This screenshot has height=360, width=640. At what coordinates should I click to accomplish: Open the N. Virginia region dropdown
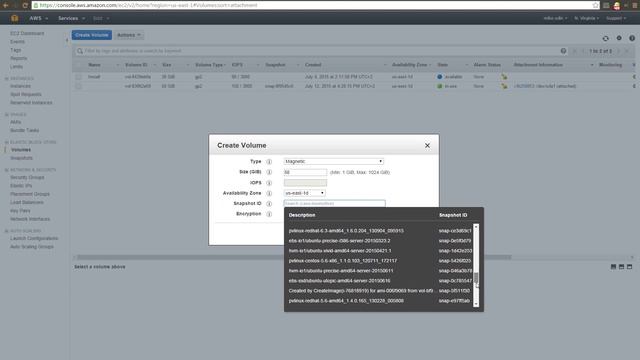[x=587, y=18]
